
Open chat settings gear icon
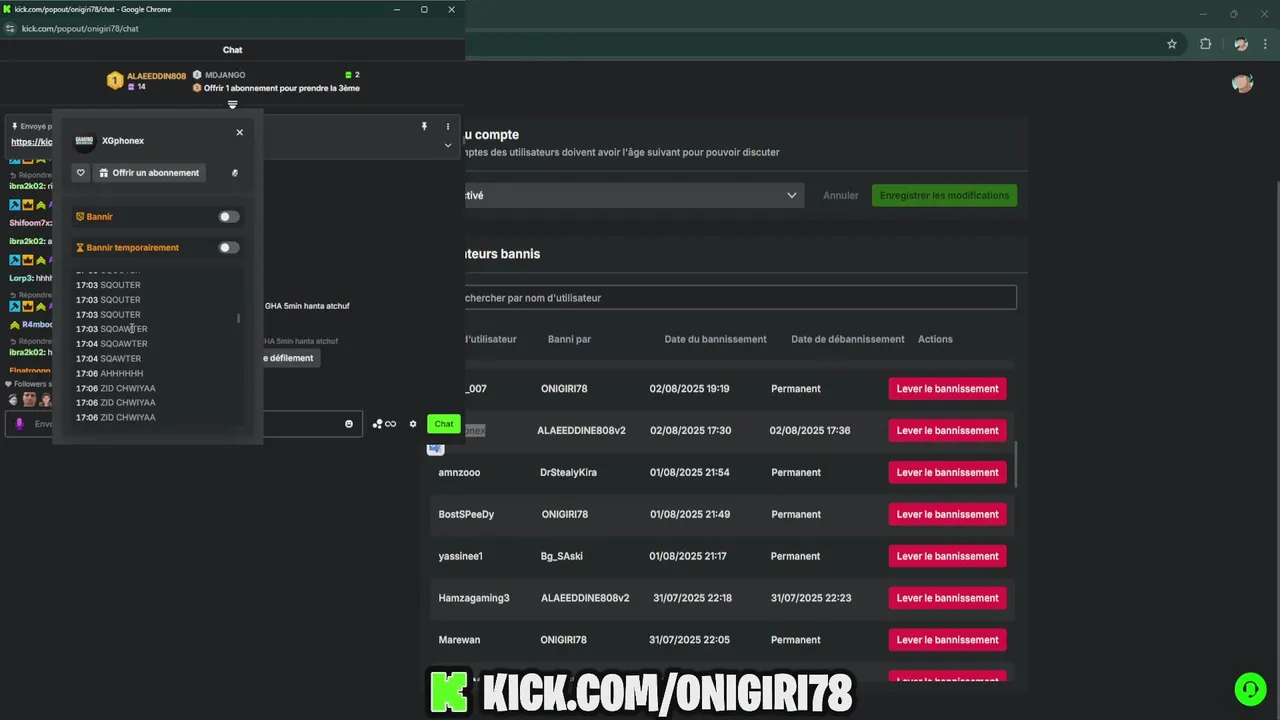(x=413, y=424)
